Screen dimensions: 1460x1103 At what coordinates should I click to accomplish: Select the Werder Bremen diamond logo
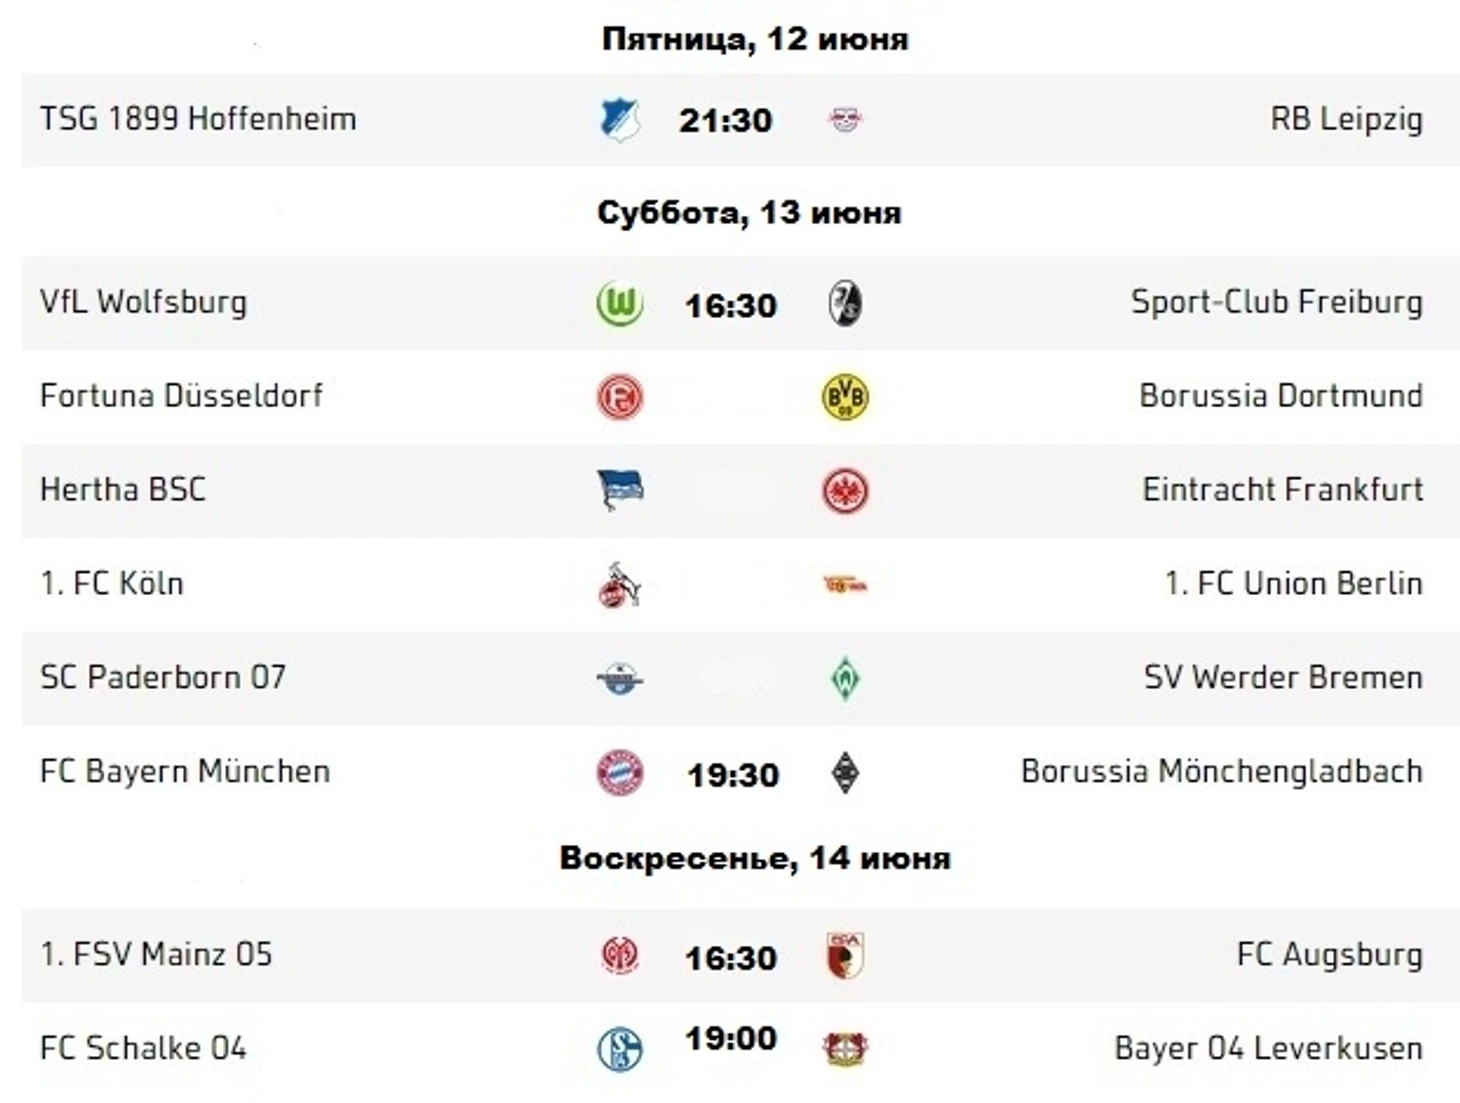(845, 679)
